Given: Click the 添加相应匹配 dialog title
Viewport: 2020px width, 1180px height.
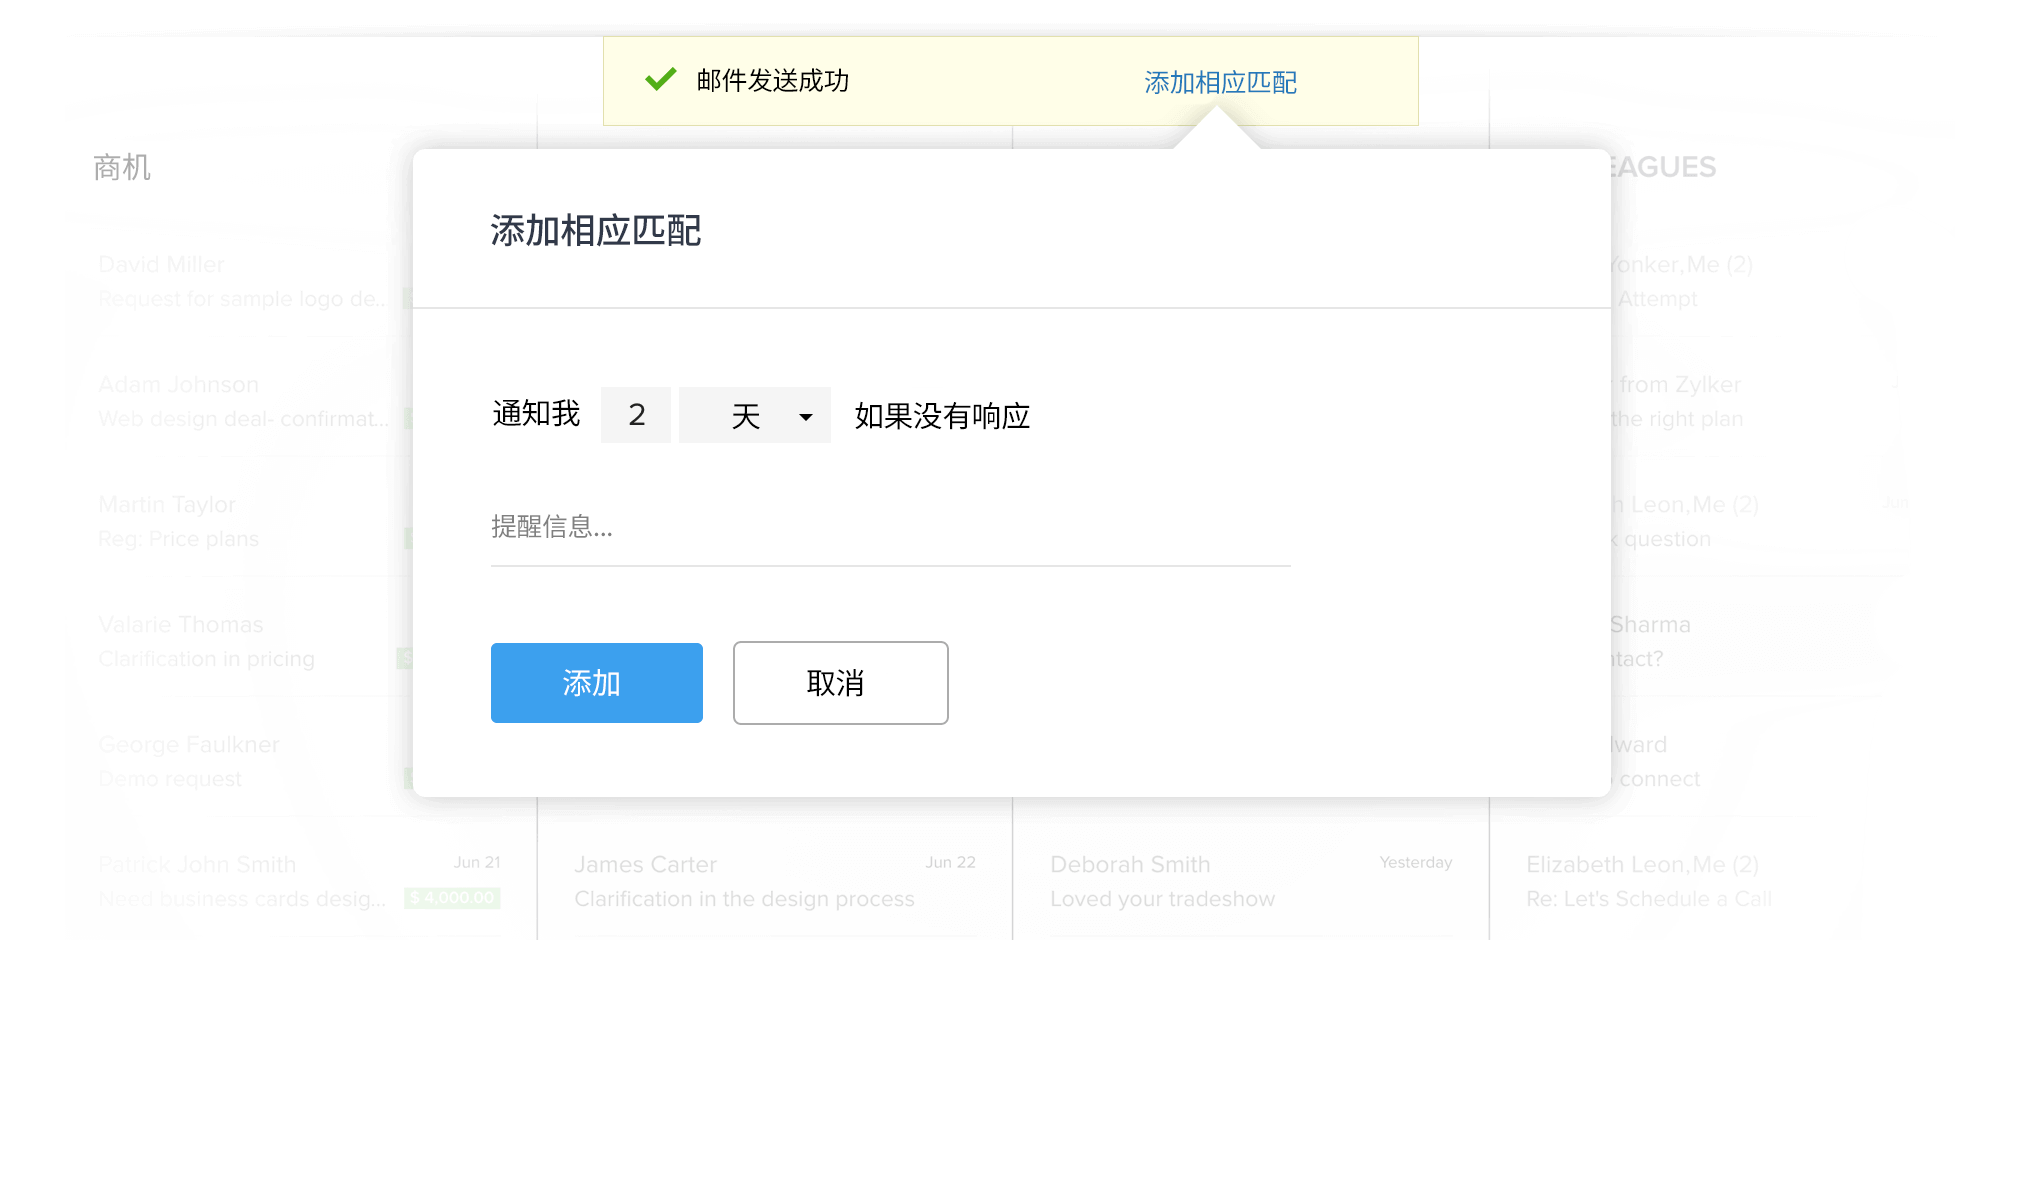Looking at the screenshot, I should [x=595, y=231].
